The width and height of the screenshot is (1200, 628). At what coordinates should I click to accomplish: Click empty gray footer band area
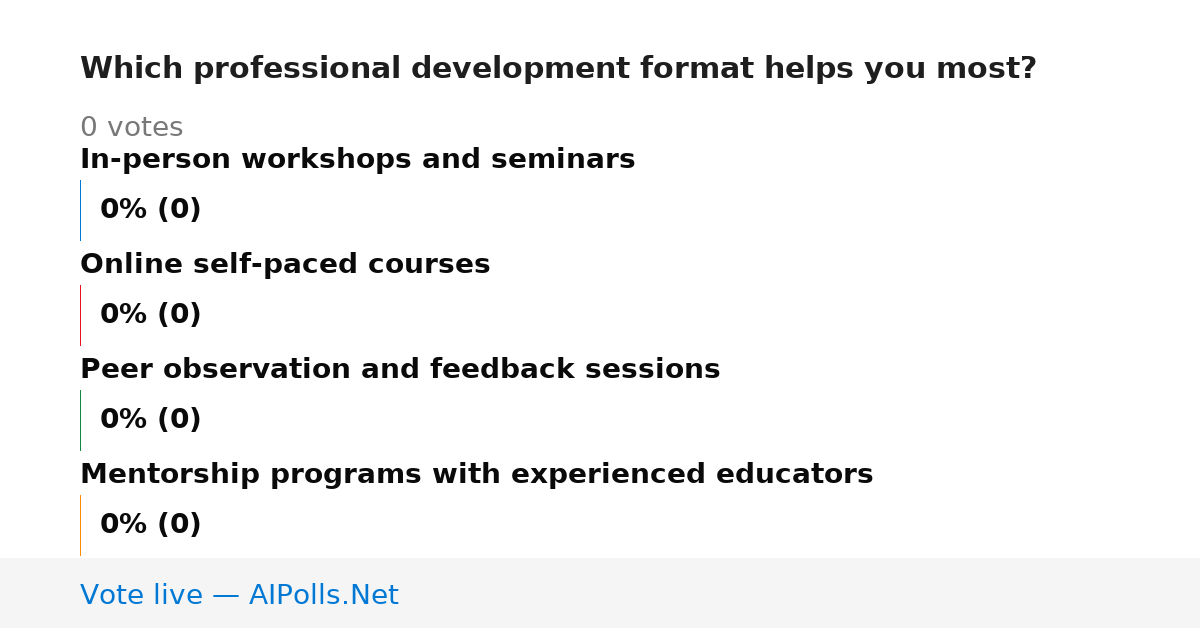pos(800,593)
